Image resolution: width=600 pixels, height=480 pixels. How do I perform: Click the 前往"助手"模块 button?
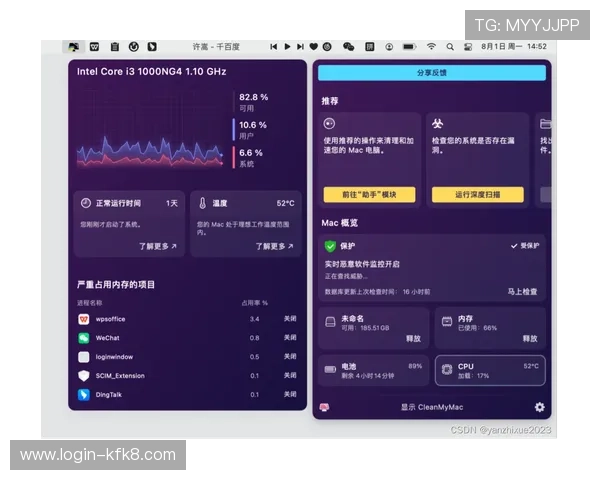click(369, 194)
